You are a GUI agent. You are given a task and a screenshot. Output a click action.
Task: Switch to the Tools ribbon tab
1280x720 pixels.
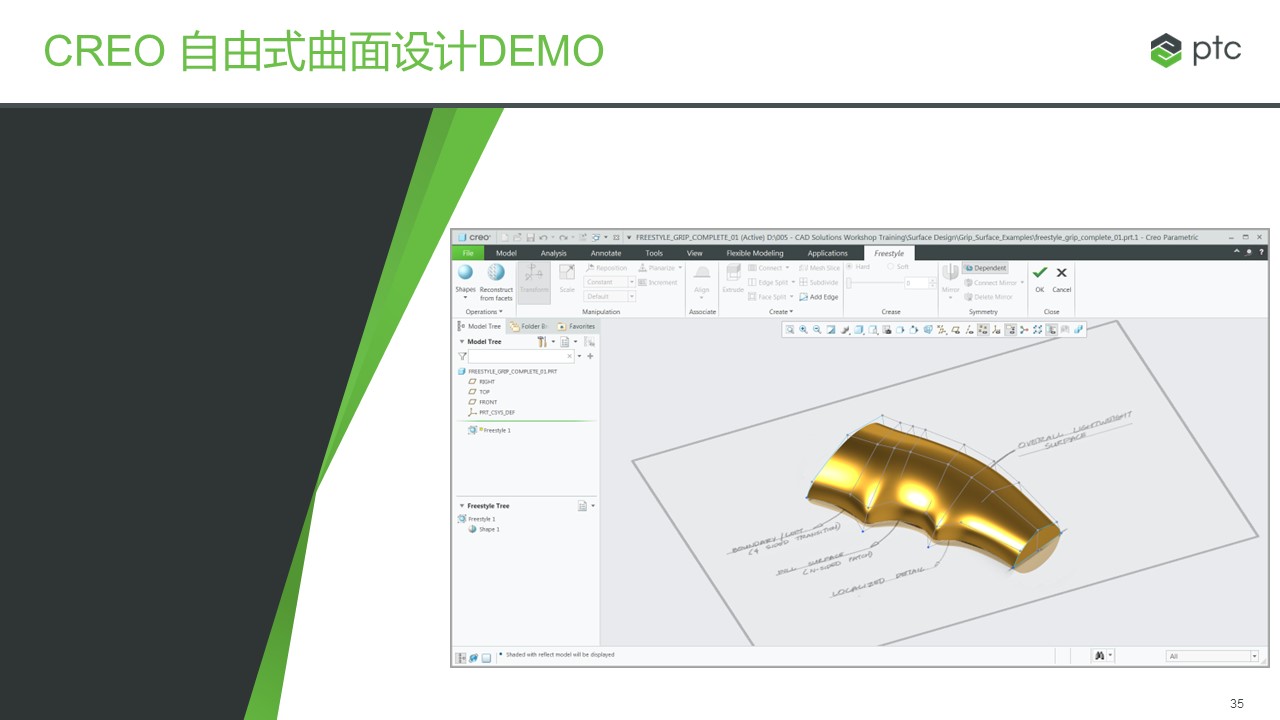pos(653,253)
